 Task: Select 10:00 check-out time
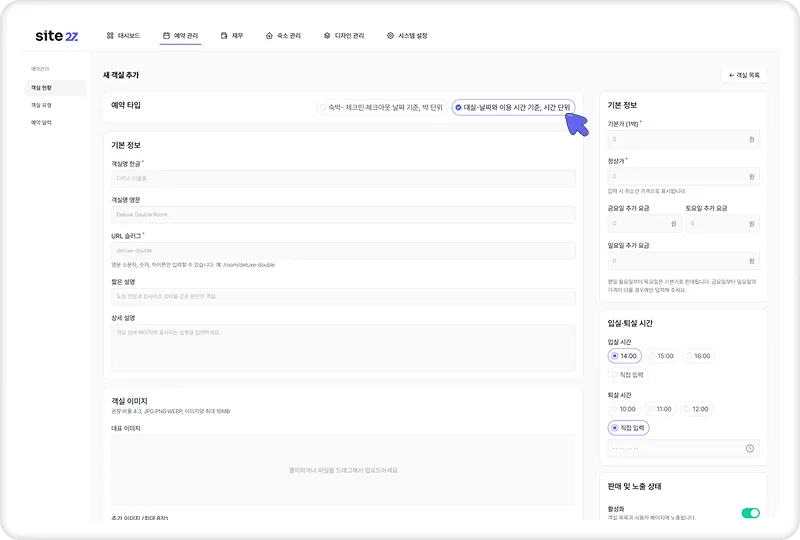coord(623,409)
